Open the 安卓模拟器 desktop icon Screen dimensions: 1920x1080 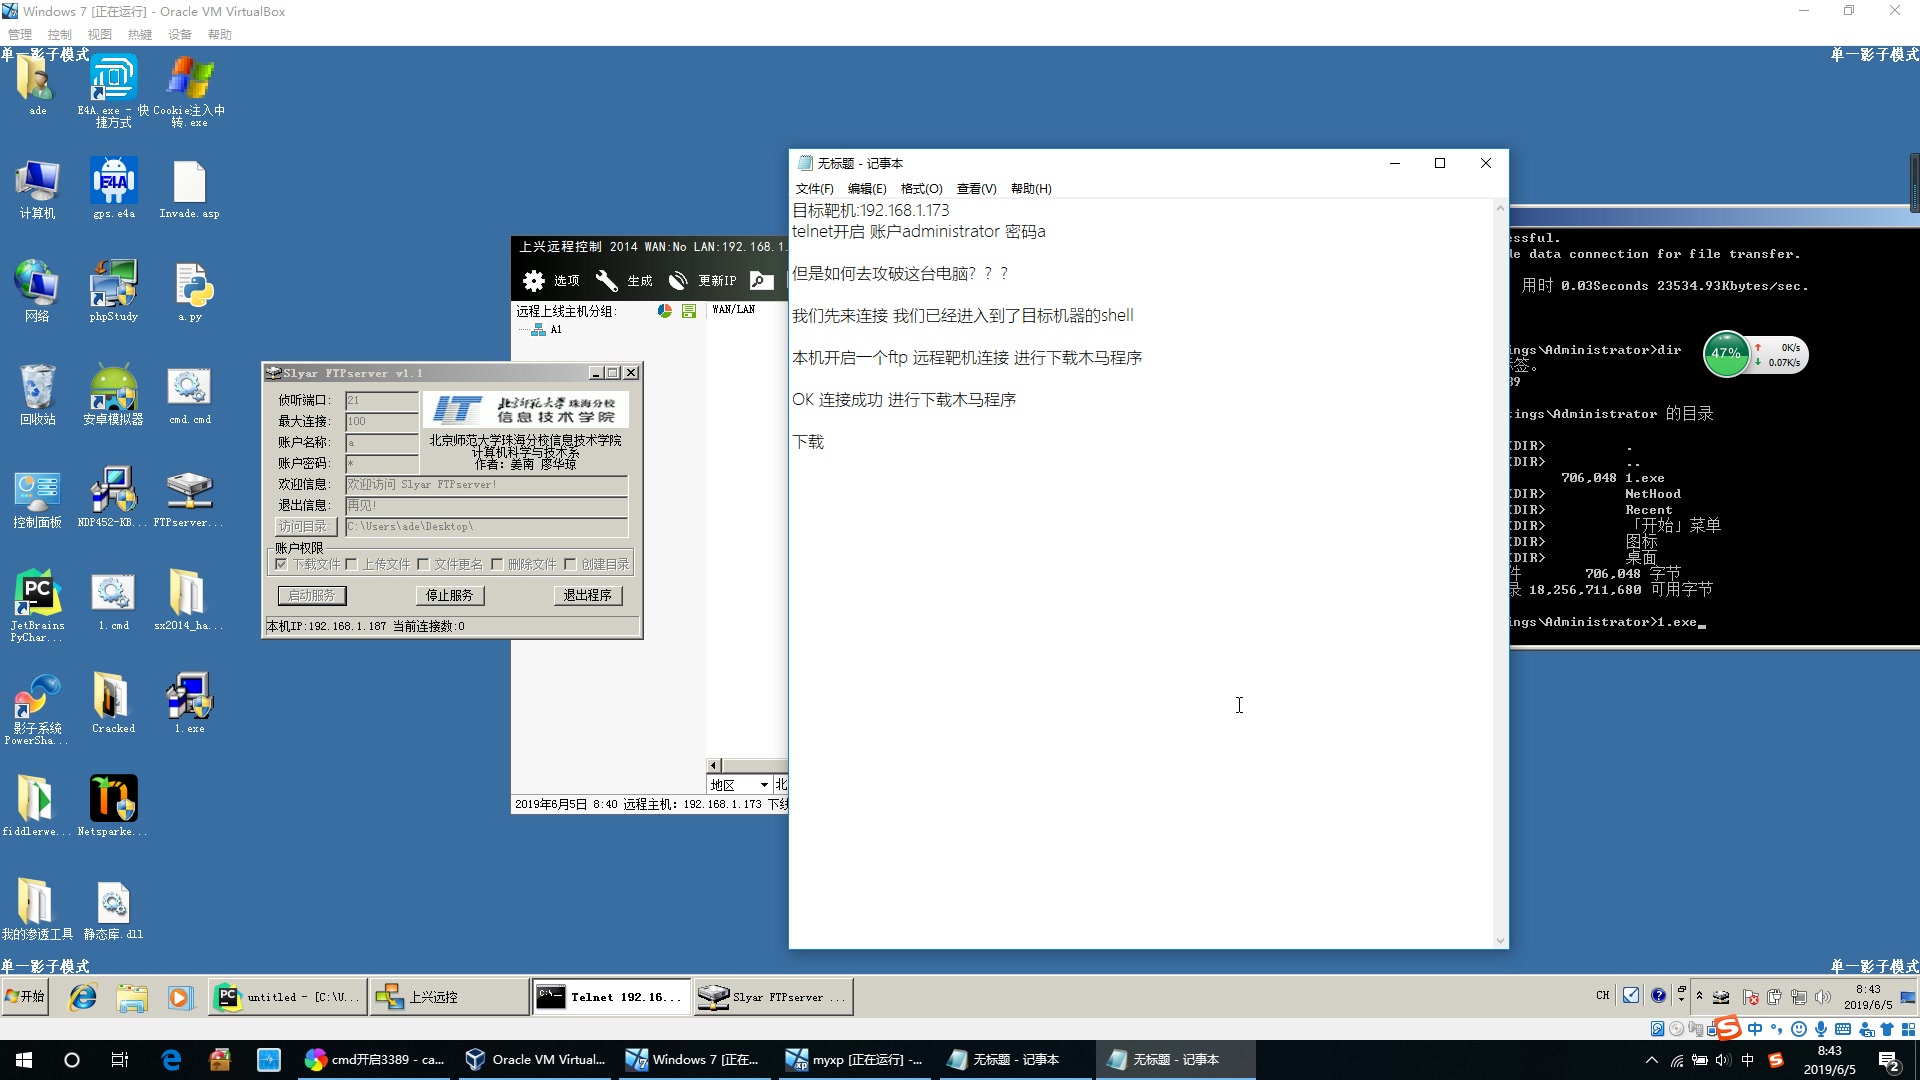coord(113,394)
